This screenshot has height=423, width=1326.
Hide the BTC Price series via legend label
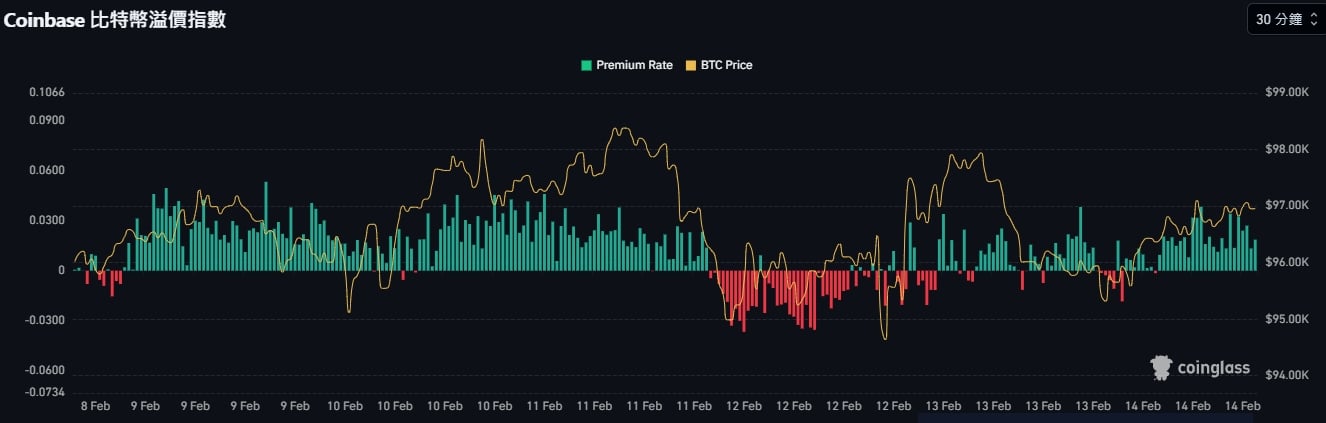coord(727,65)
